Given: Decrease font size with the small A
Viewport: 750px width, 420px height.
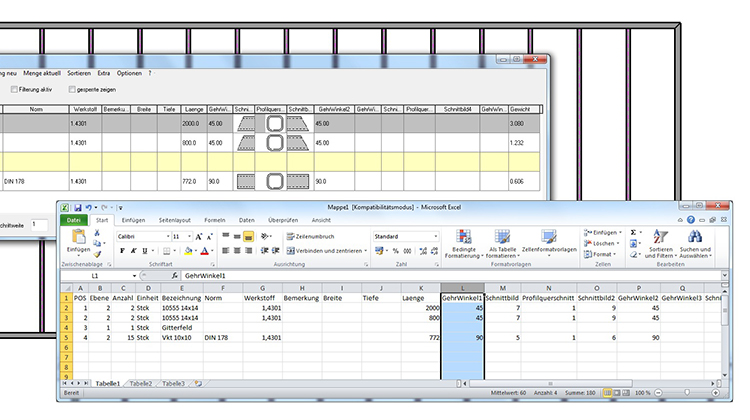Looking at the screenshot, I should [210, 236].
